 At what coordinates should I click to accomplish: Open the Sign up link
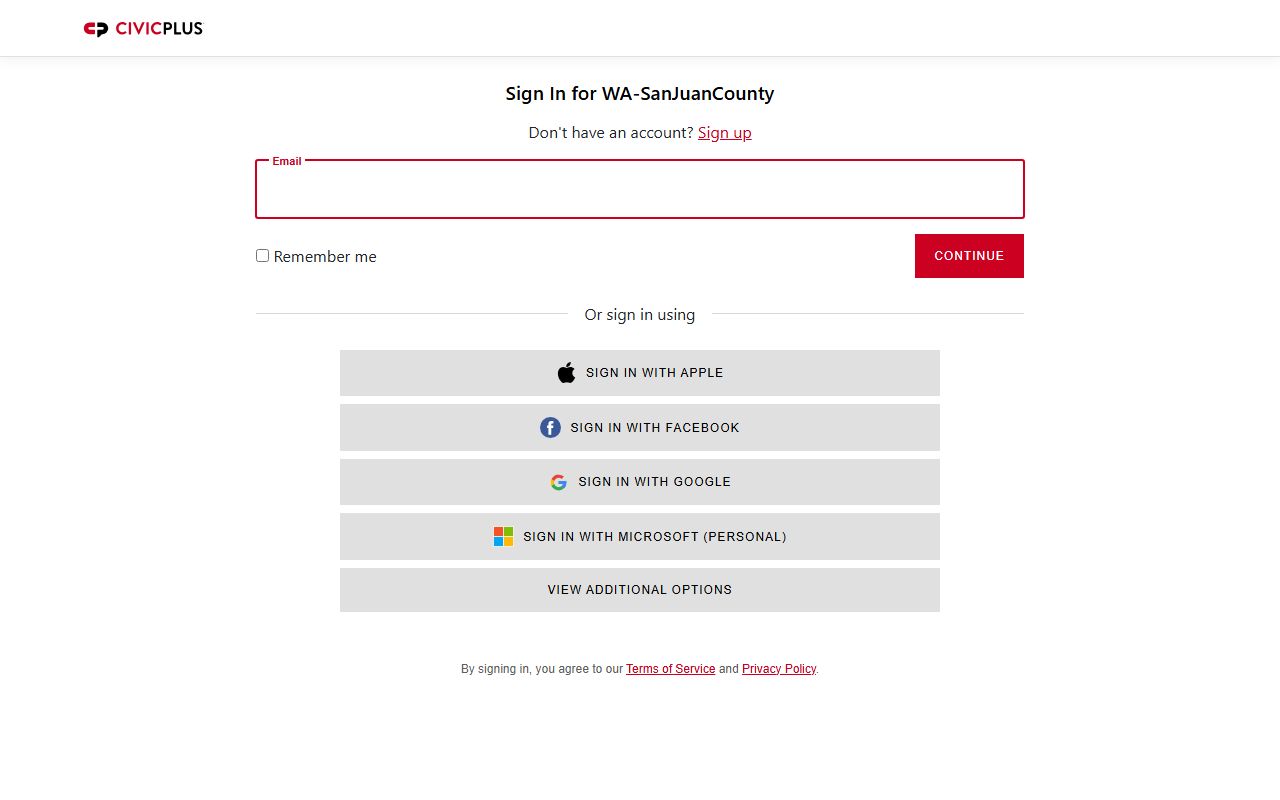click(724, 133)
